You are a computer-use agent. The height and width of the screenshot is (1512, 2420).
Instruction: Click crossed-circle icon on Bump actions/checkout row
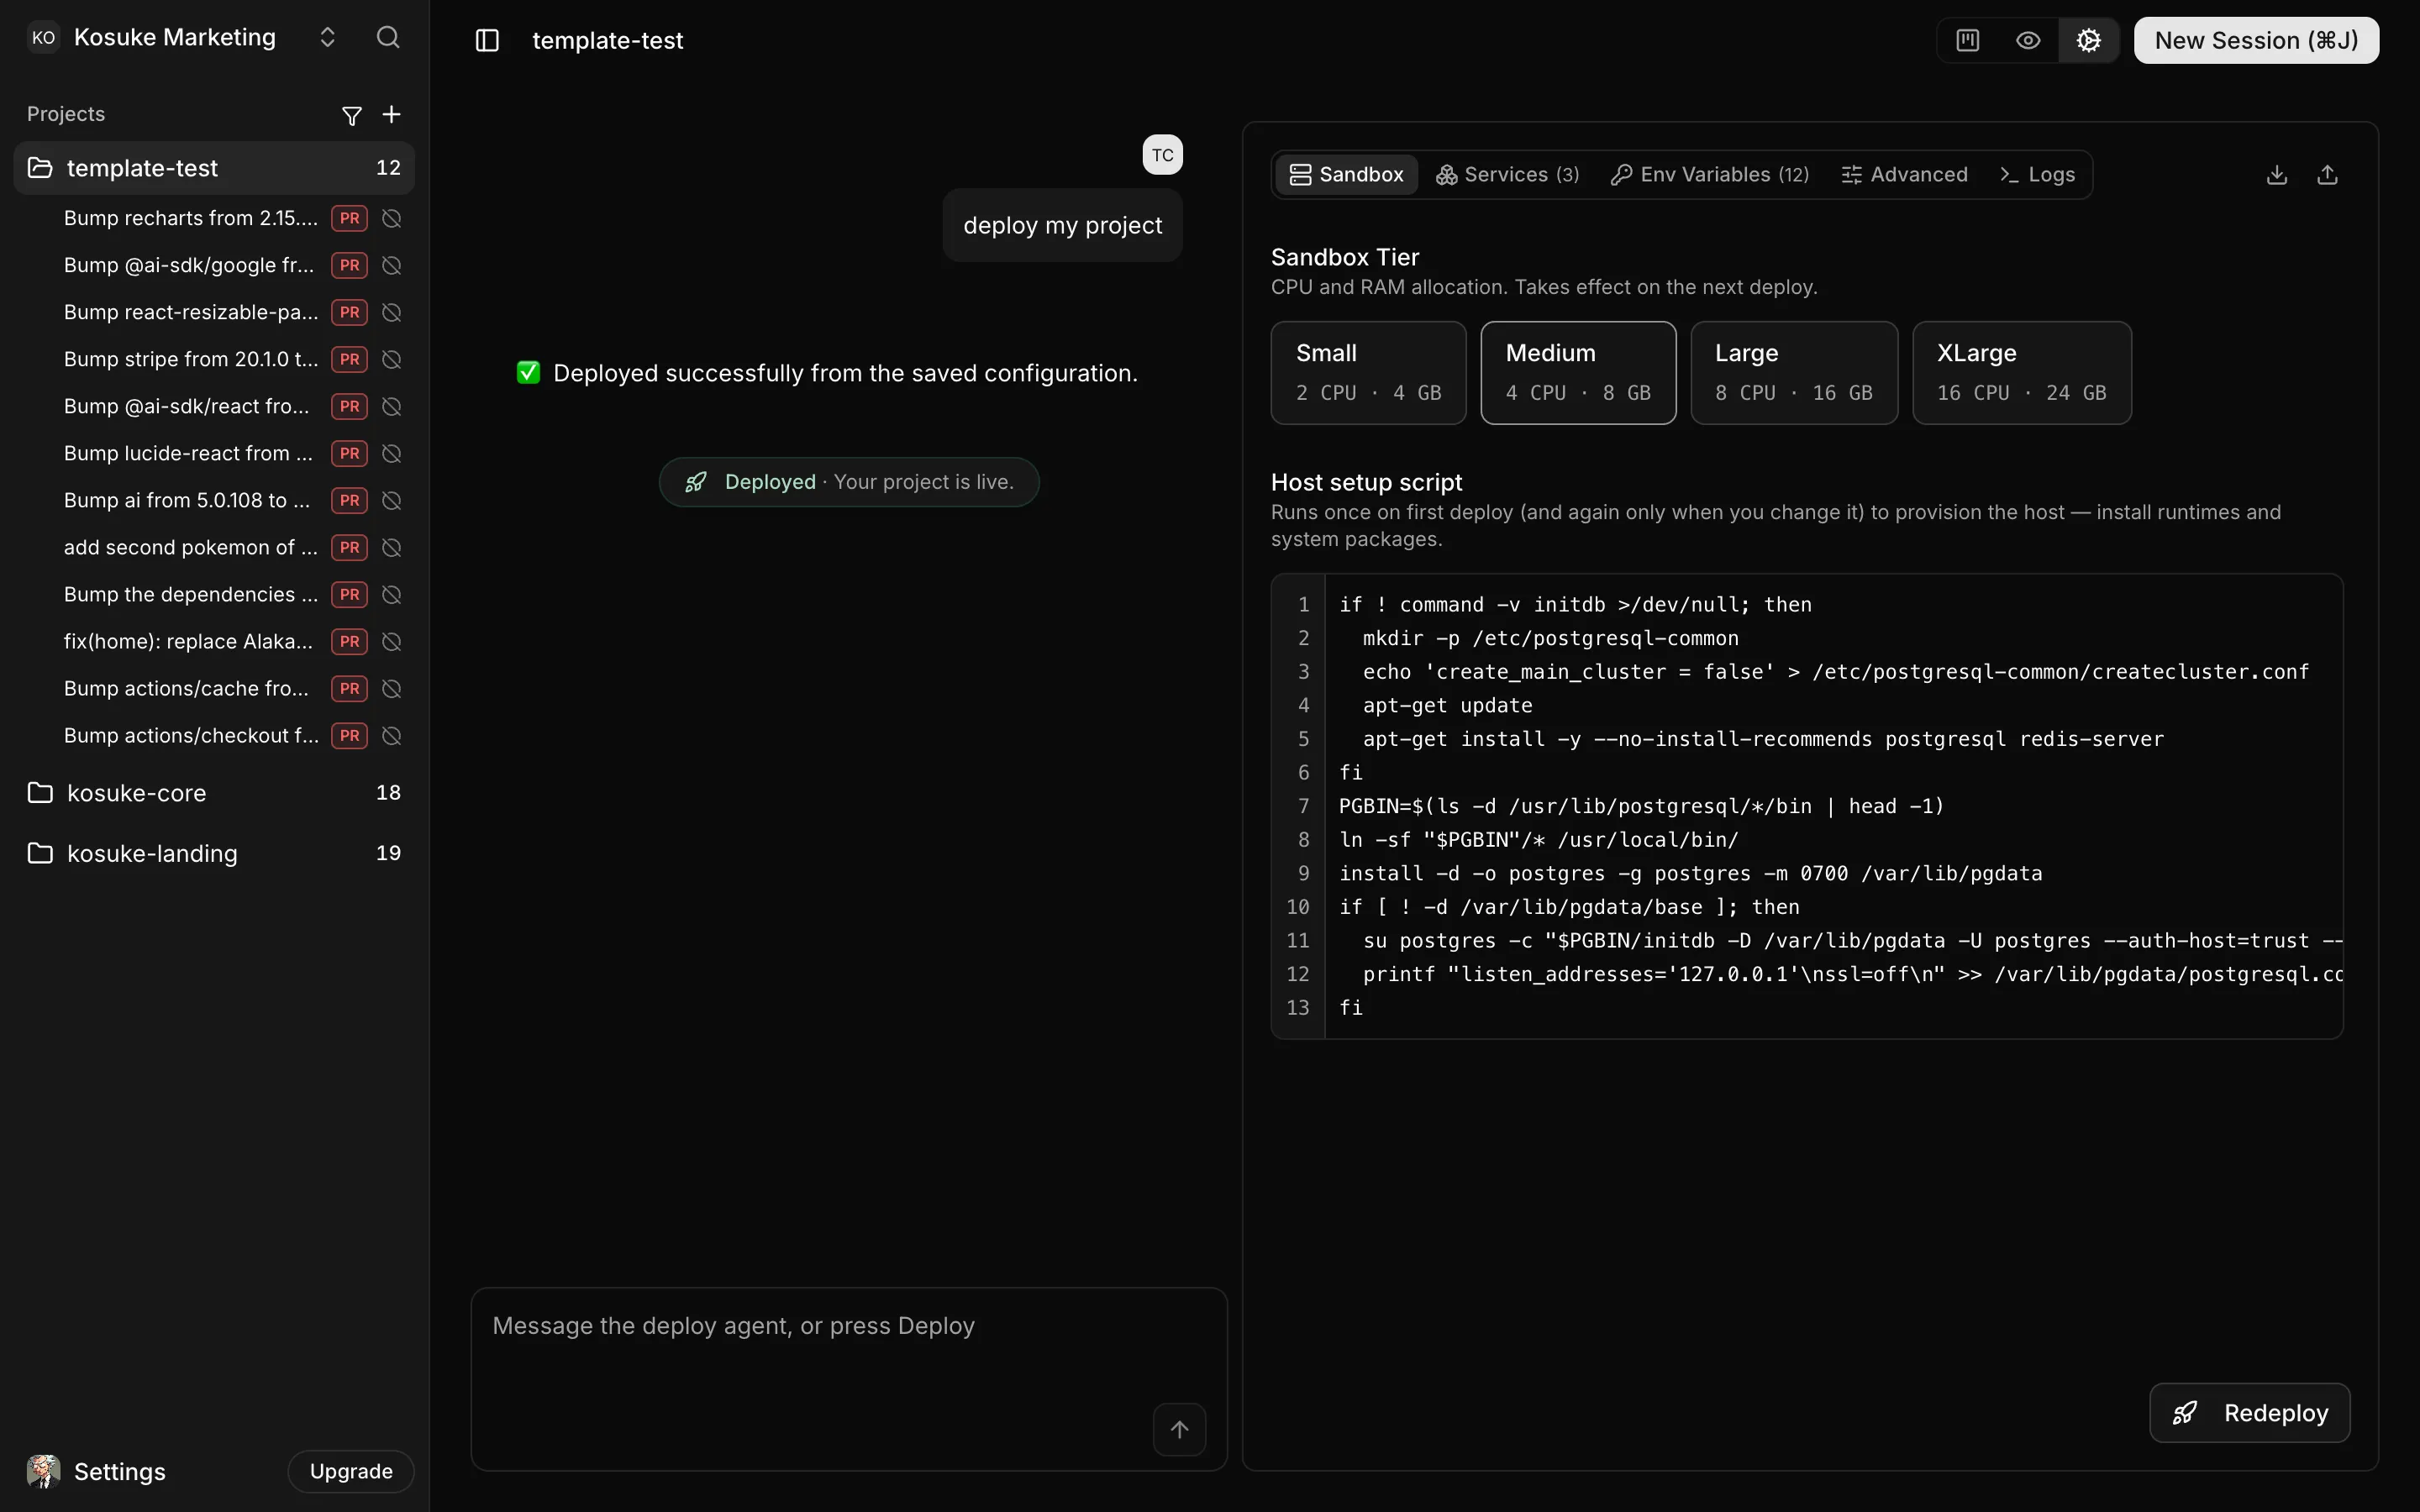click(x=392, y=735)
